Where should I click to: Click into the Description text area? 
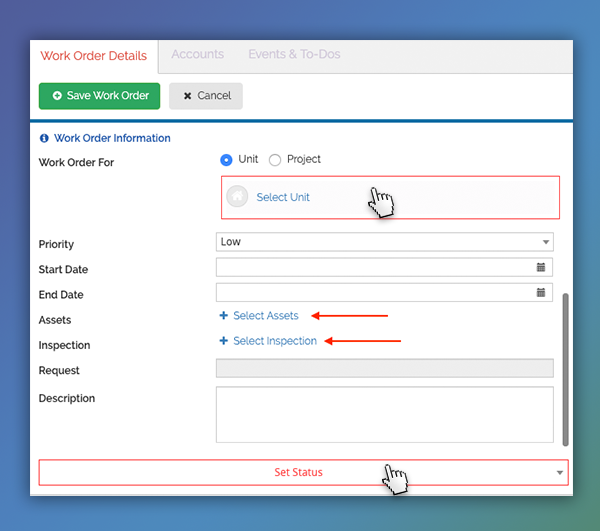(x=385, y=415)
